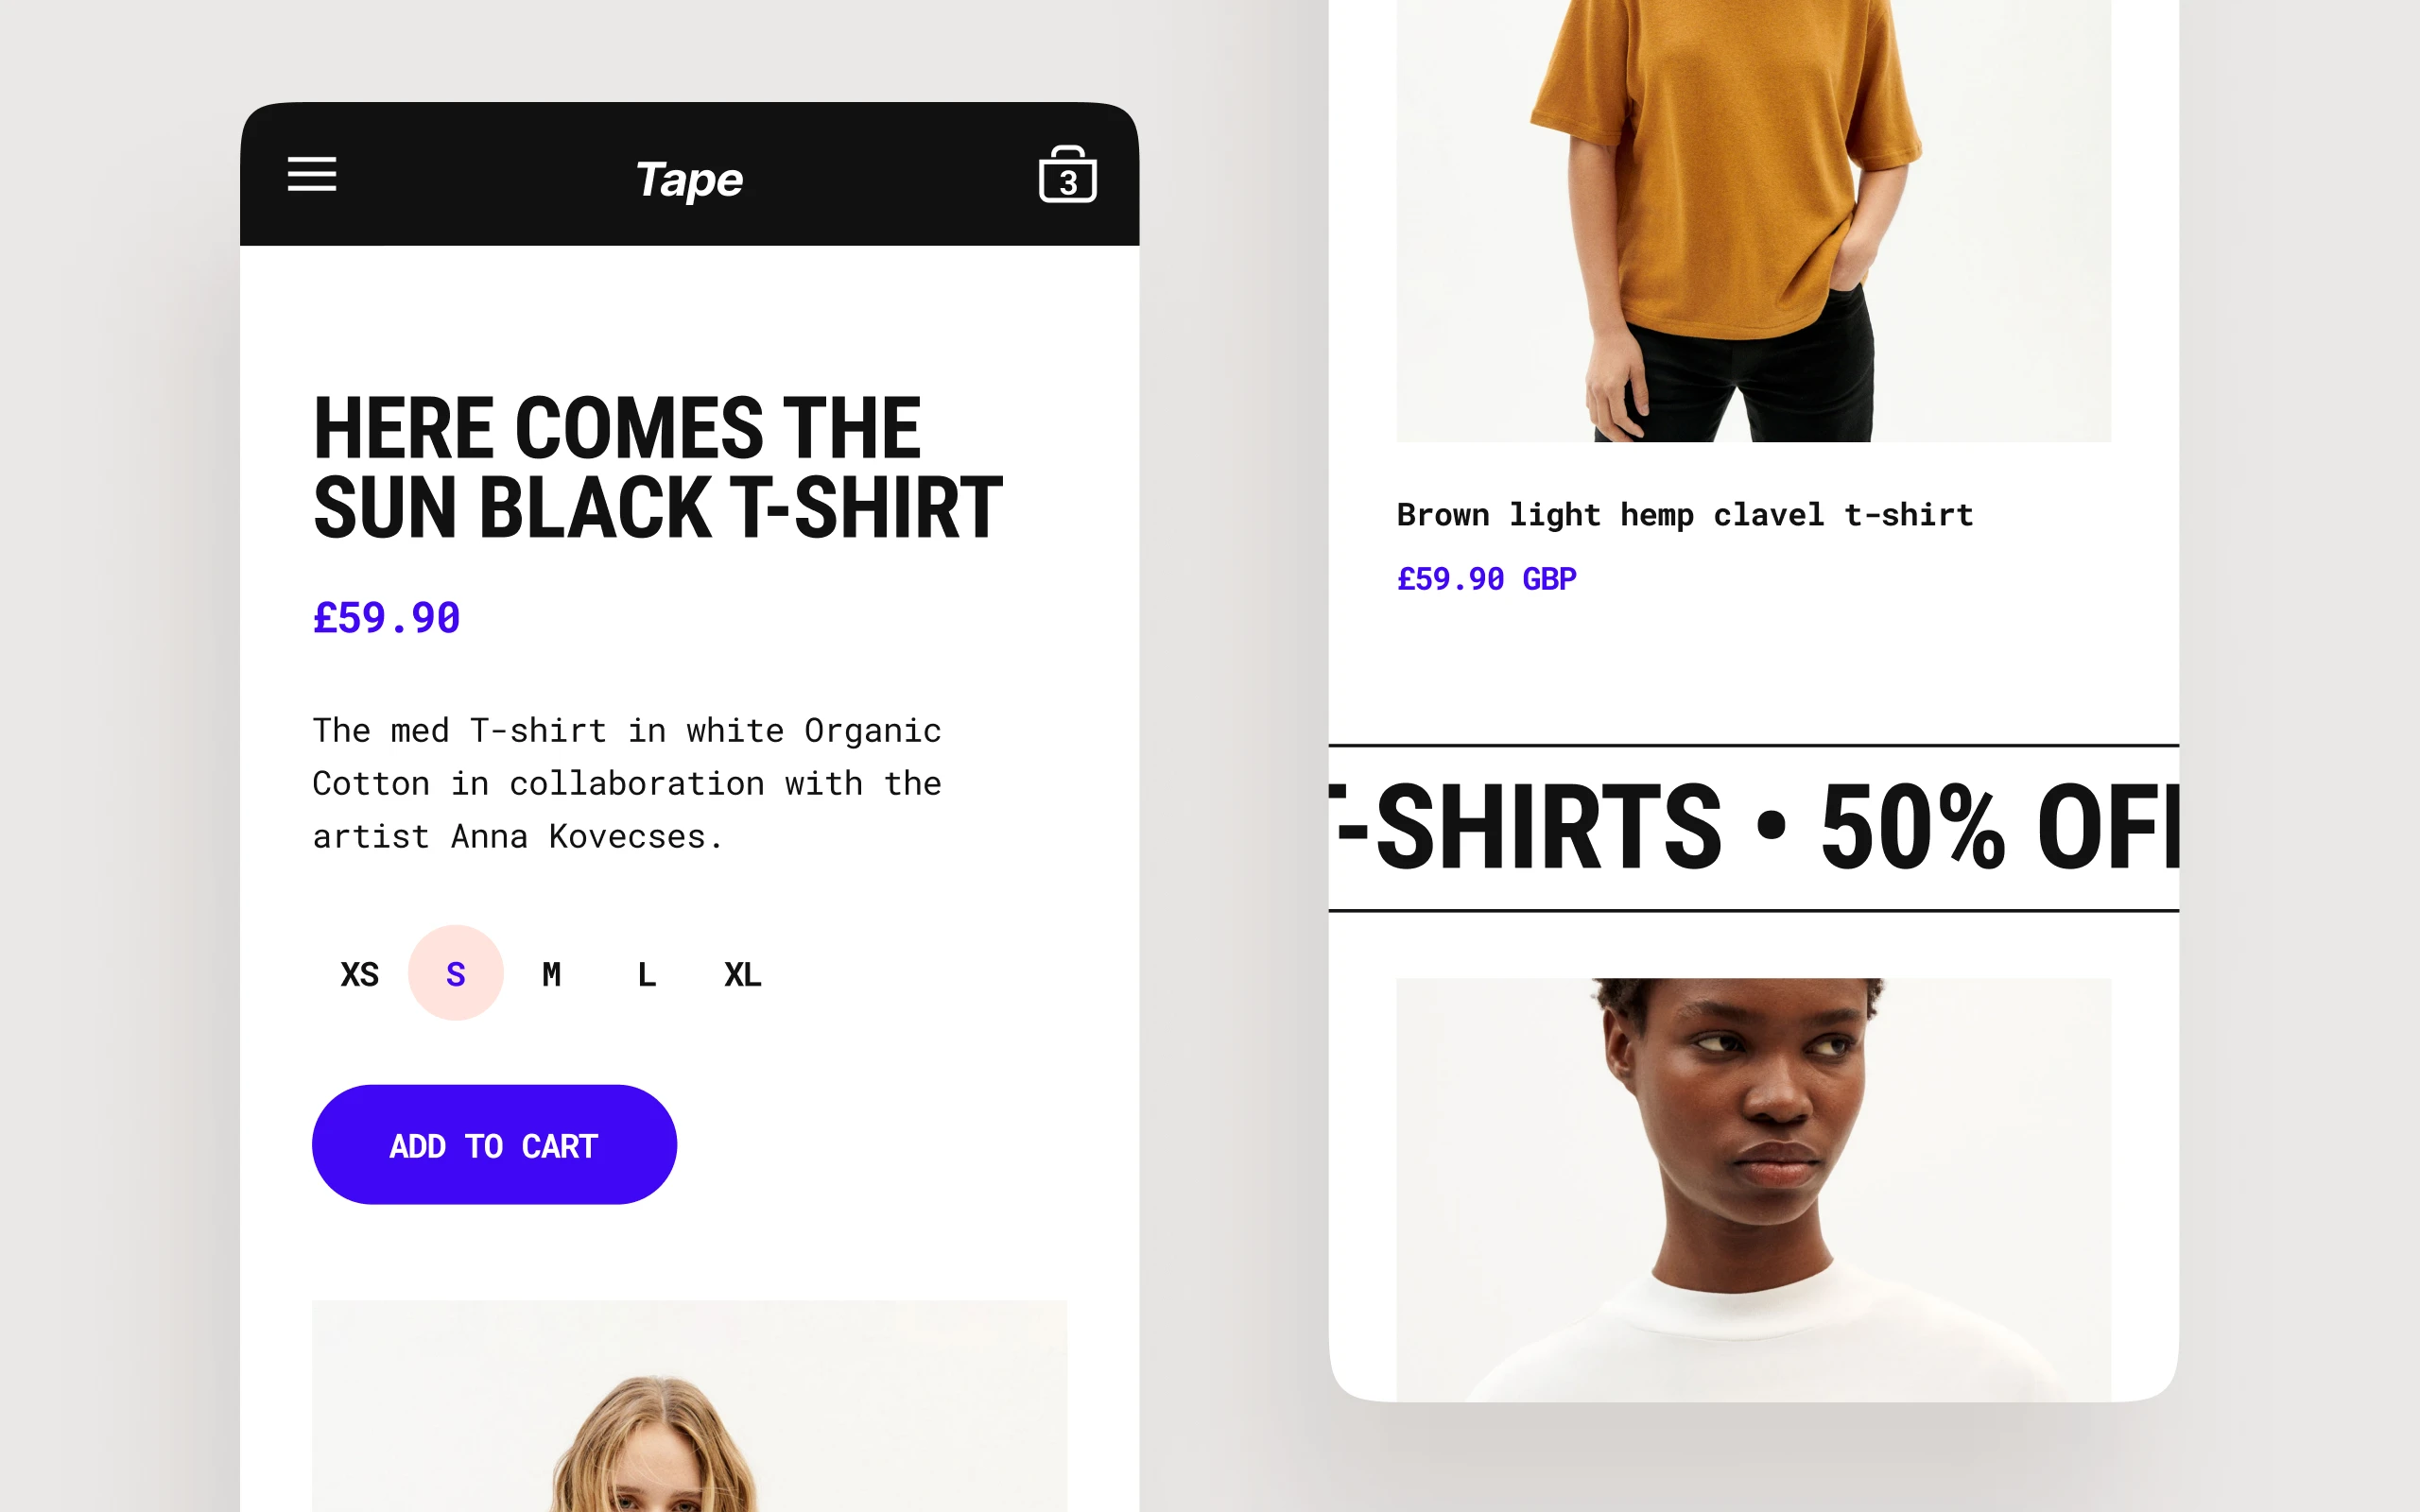Click the Add to Cart button
The width and height of the screenshot is (2420, 1512).
coord(494,1144)
